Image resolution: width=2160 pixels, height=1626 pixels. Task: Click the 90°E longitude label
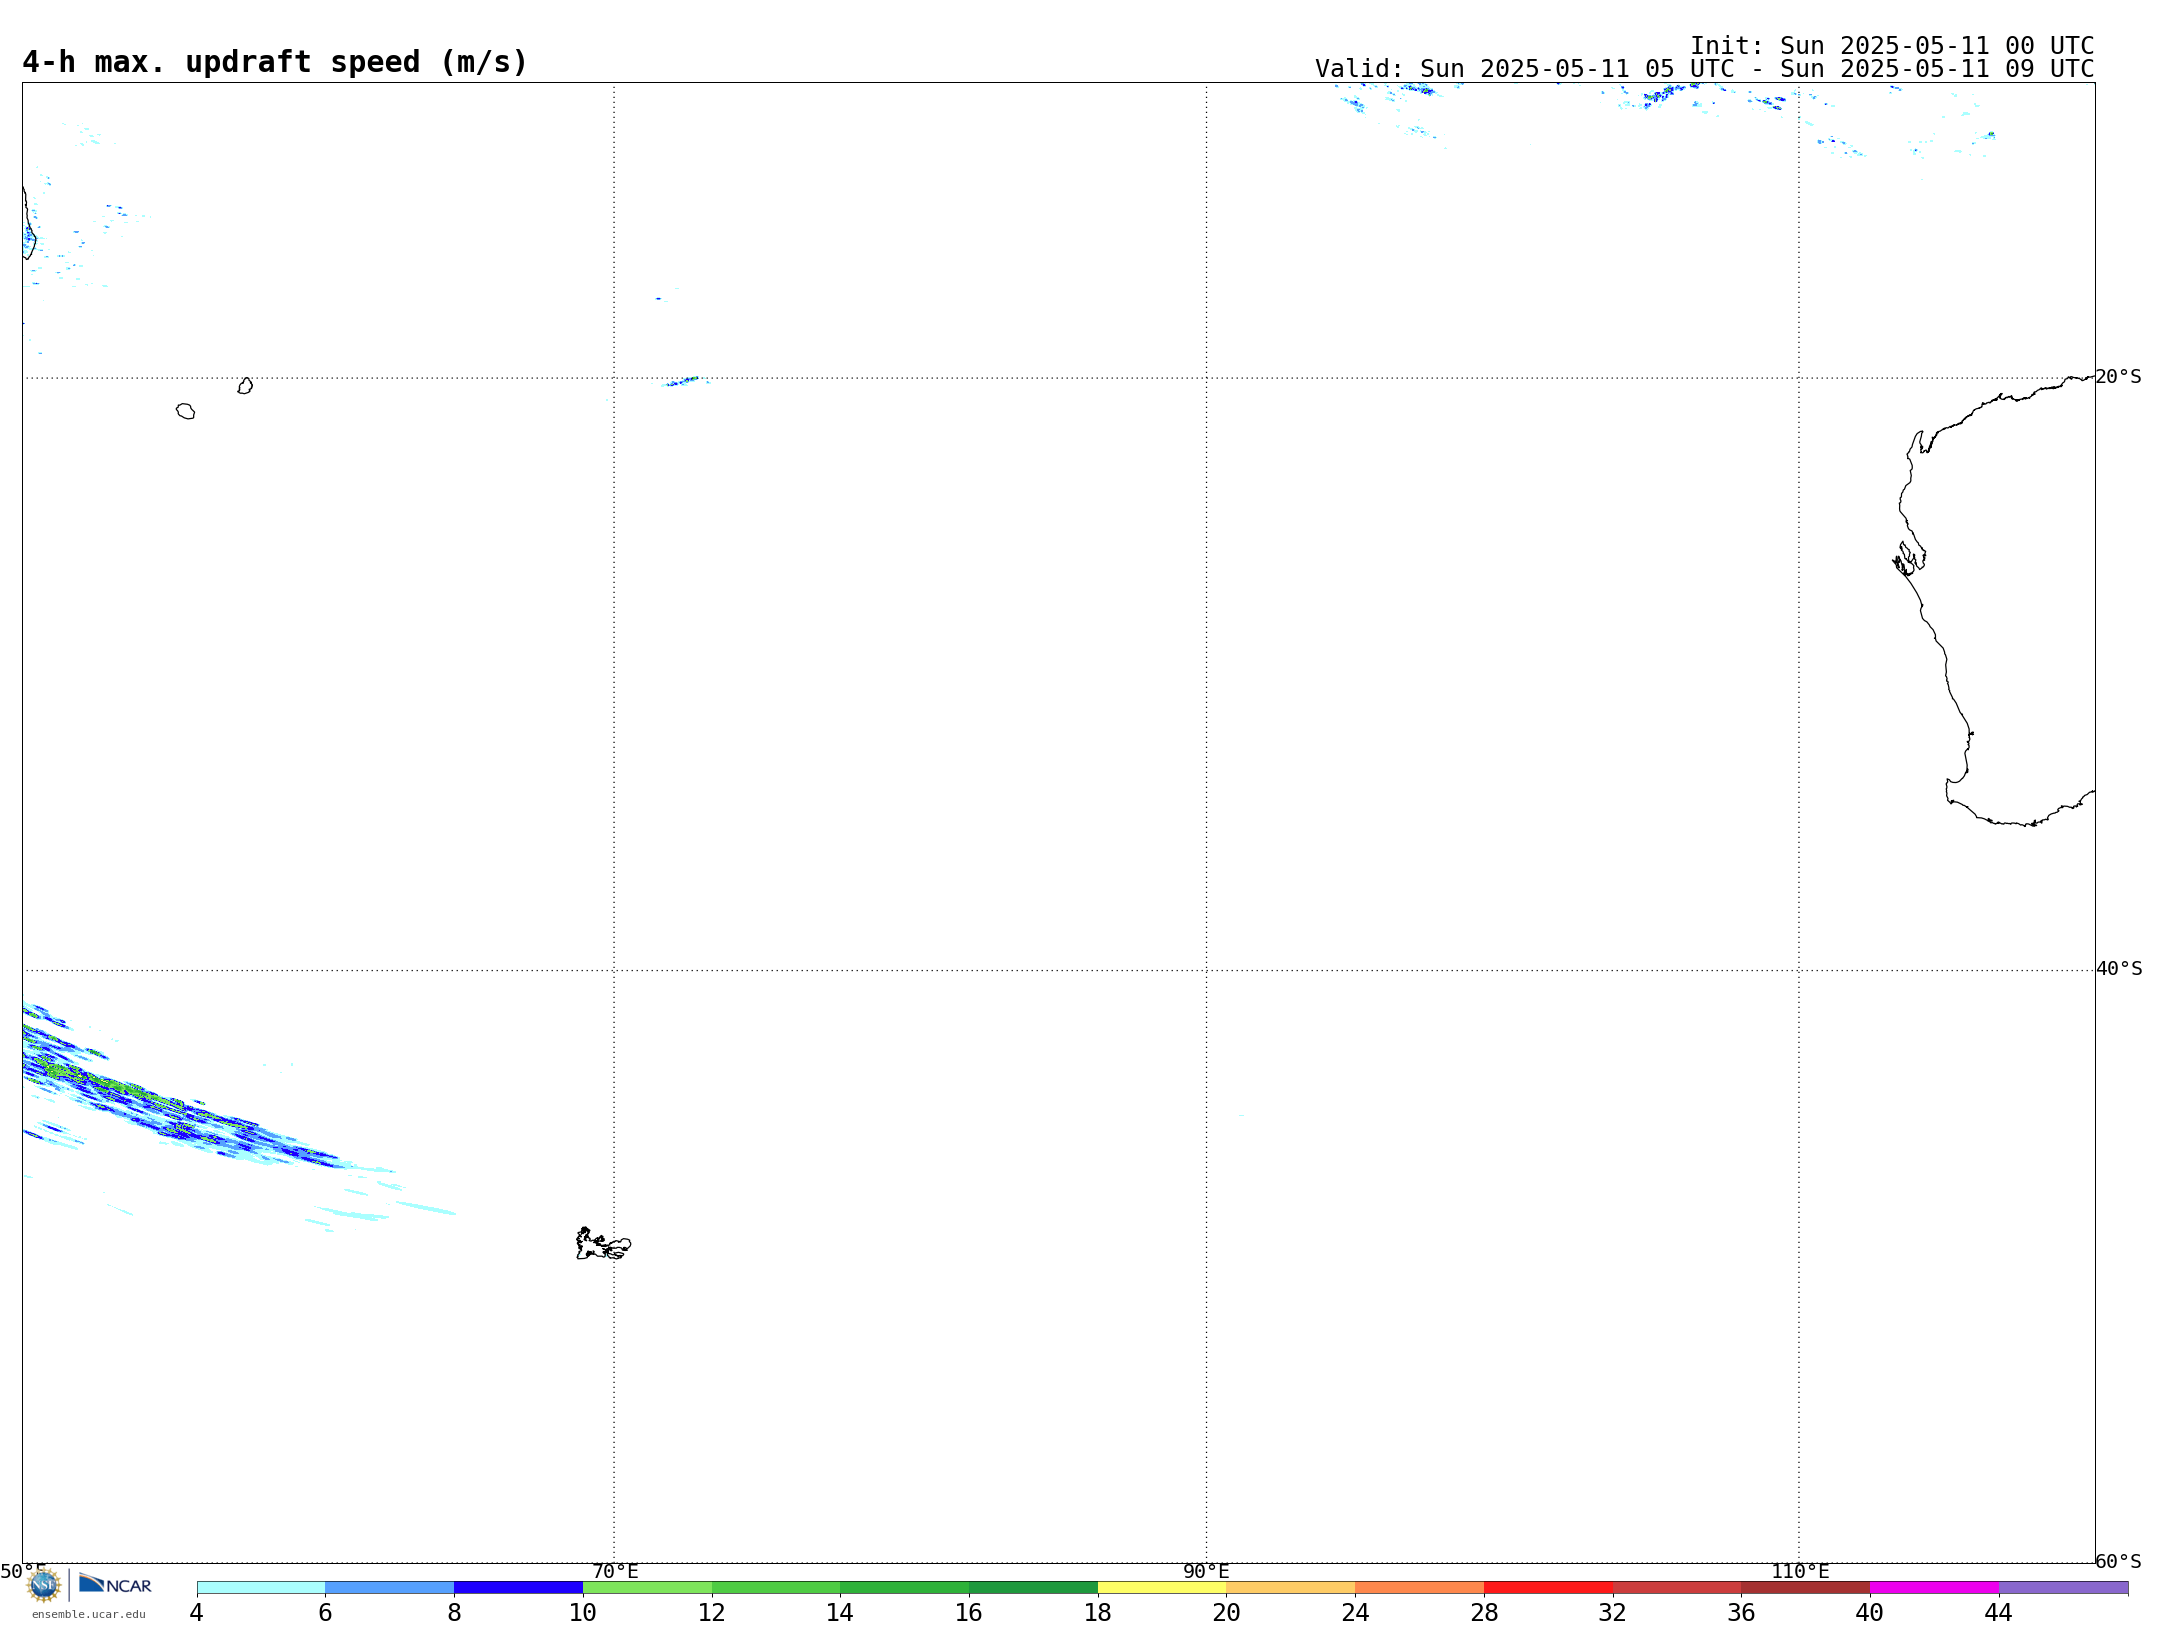(x=1206, y=1572)
